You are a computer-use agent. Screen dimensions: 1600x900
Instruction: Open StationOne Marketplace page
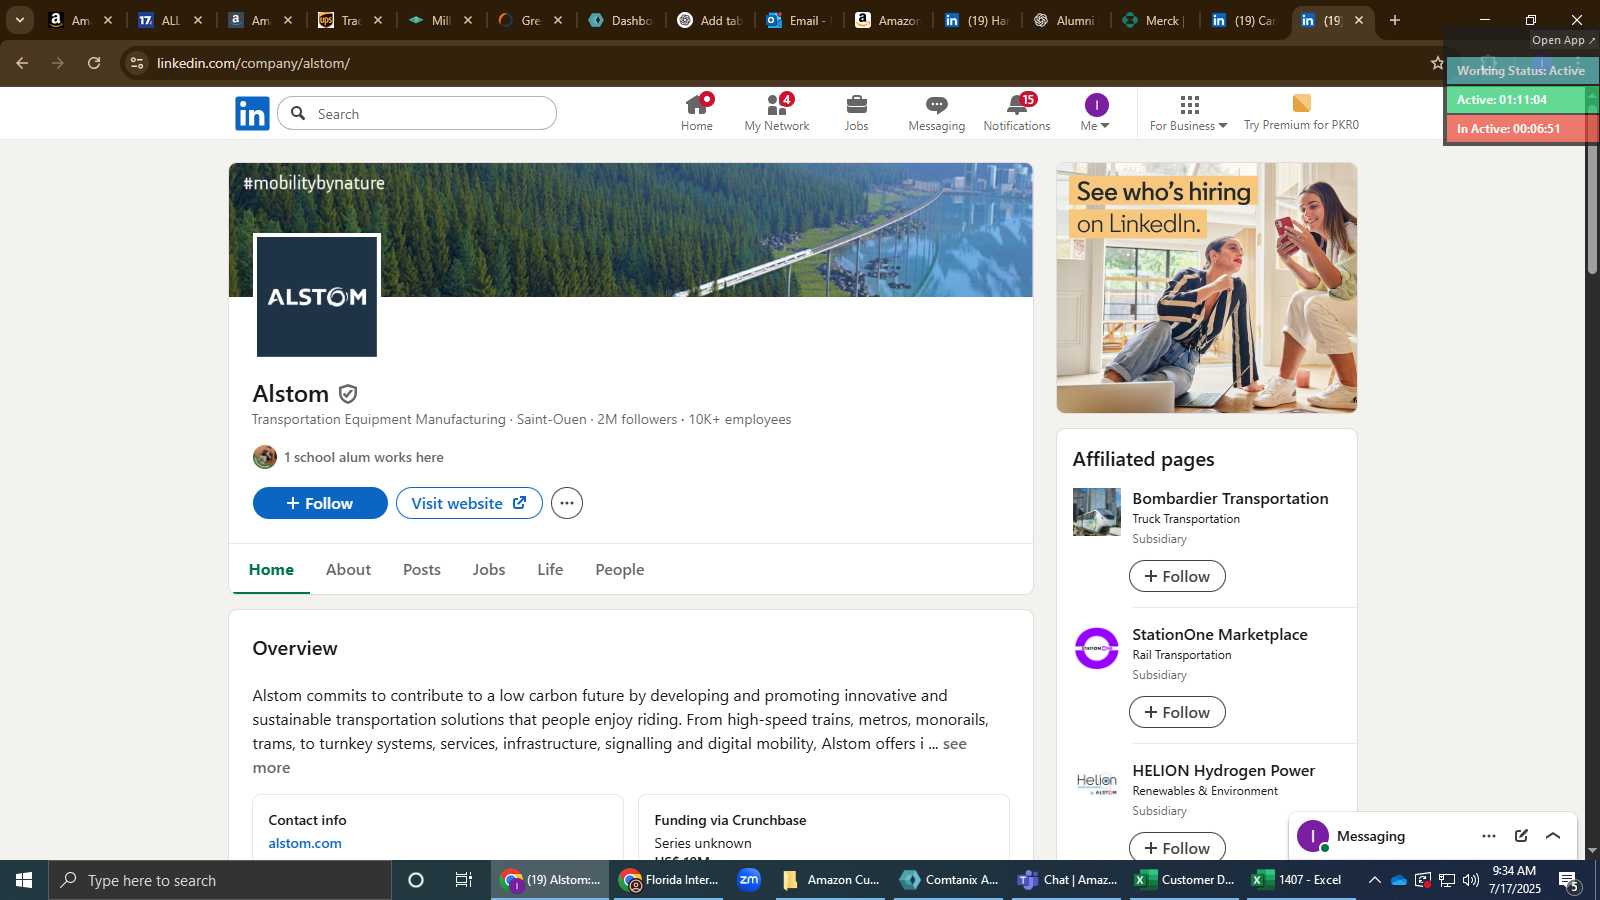1220,634
